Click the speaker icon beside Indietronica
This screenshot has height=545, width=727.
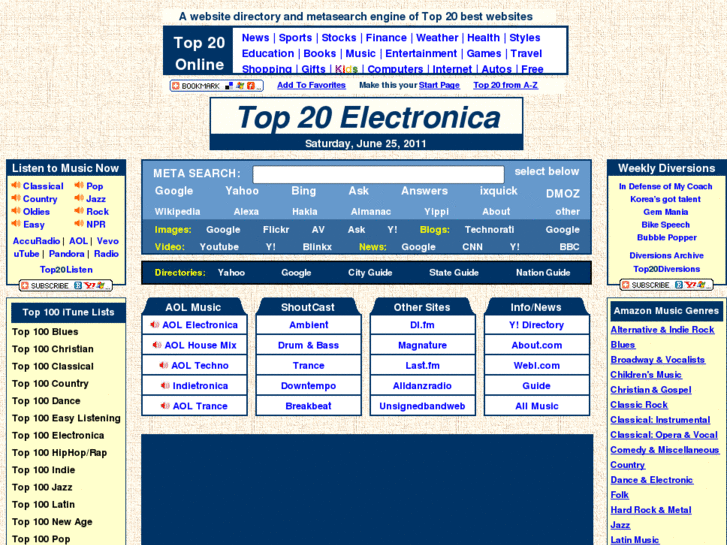click(165, 385)
